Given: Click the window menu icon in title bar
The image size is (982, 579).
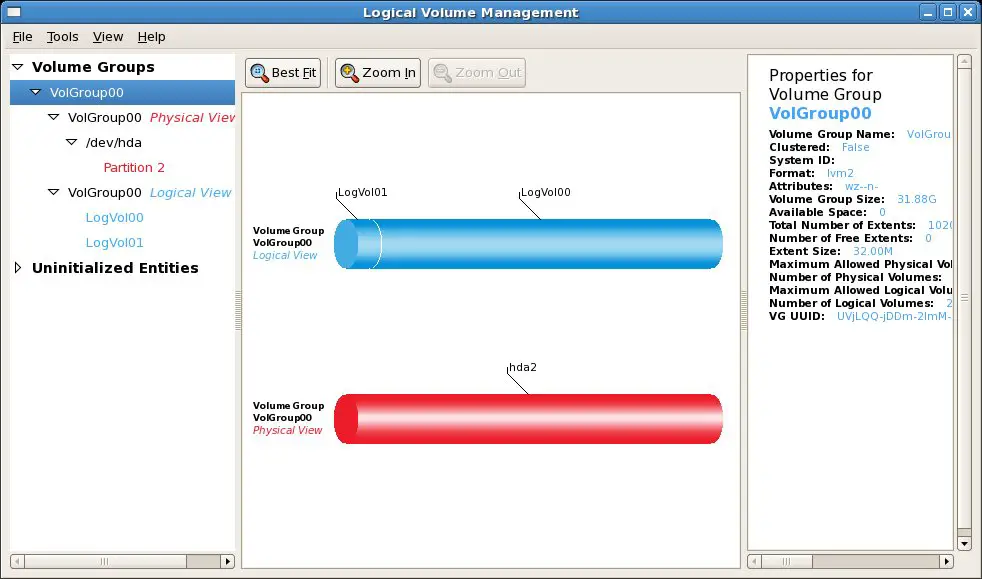Looking at the screenshot, I should pyautogui.click(x=13, y=12).
